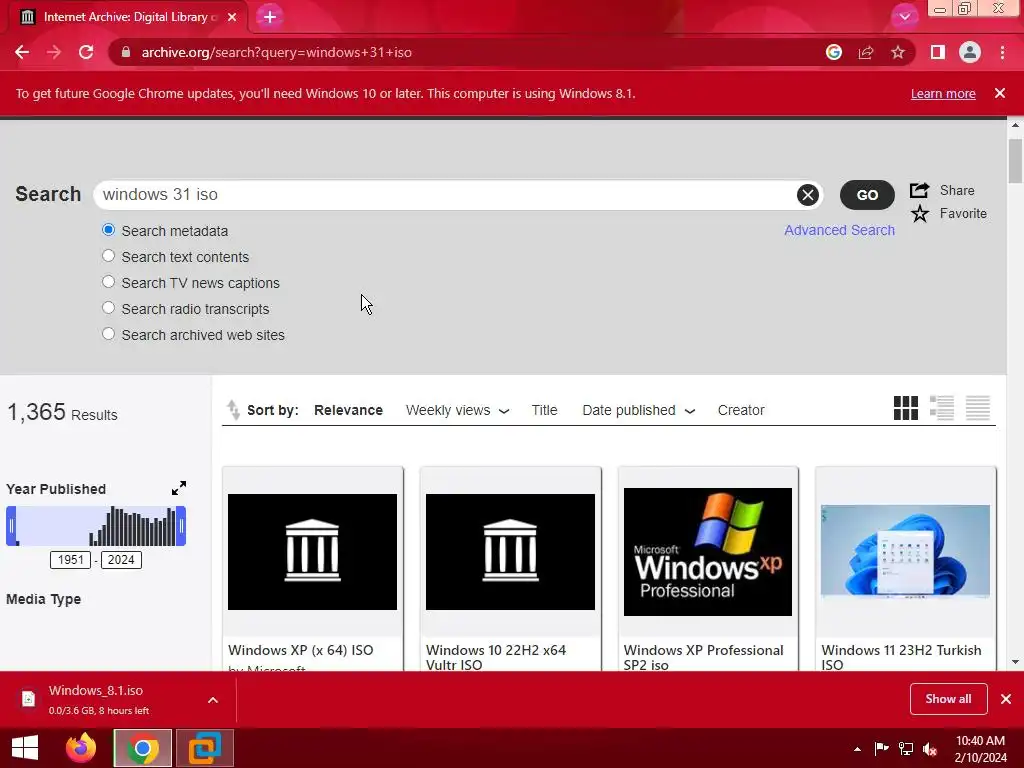The image size is (1024, 768).
Task: Open Action Center flag icon
Action: pos(881,749)
